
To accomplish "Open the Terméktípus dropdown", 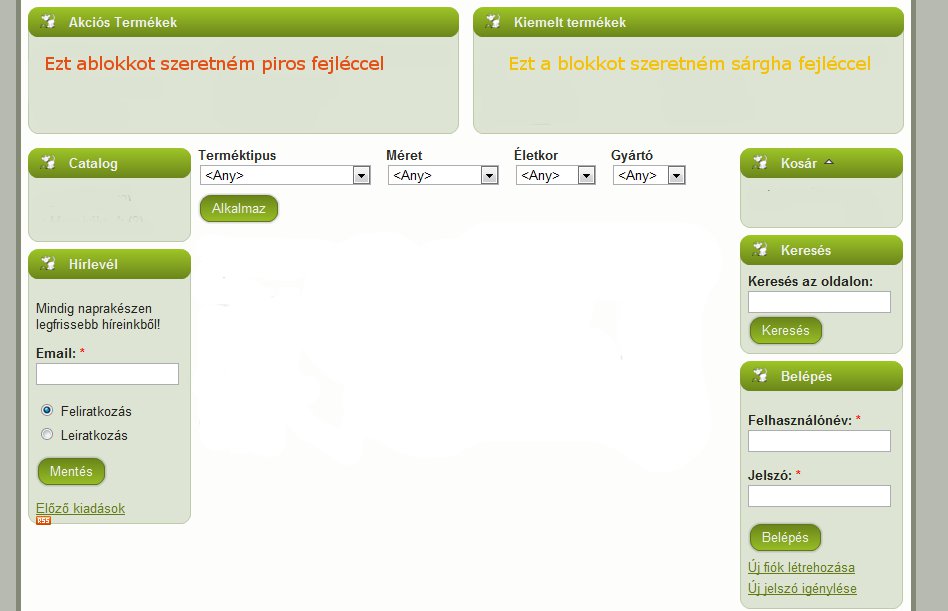I will tap(285, 176).
